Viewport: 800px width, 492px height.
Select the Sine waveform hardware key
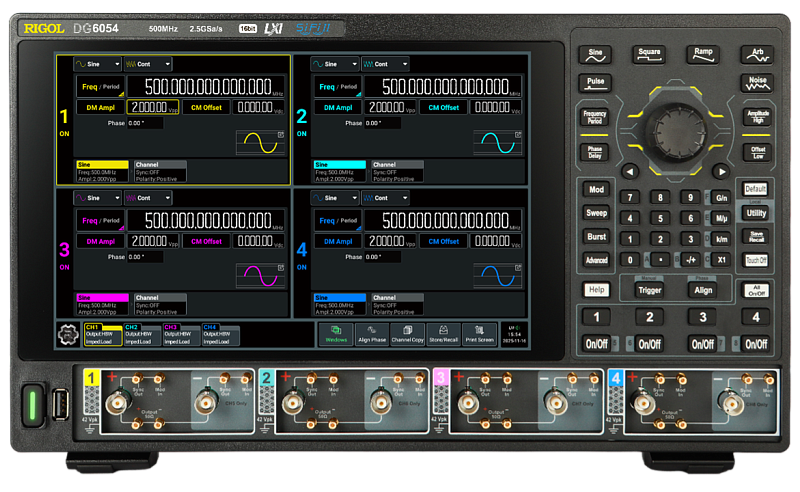tap(595, 55)
